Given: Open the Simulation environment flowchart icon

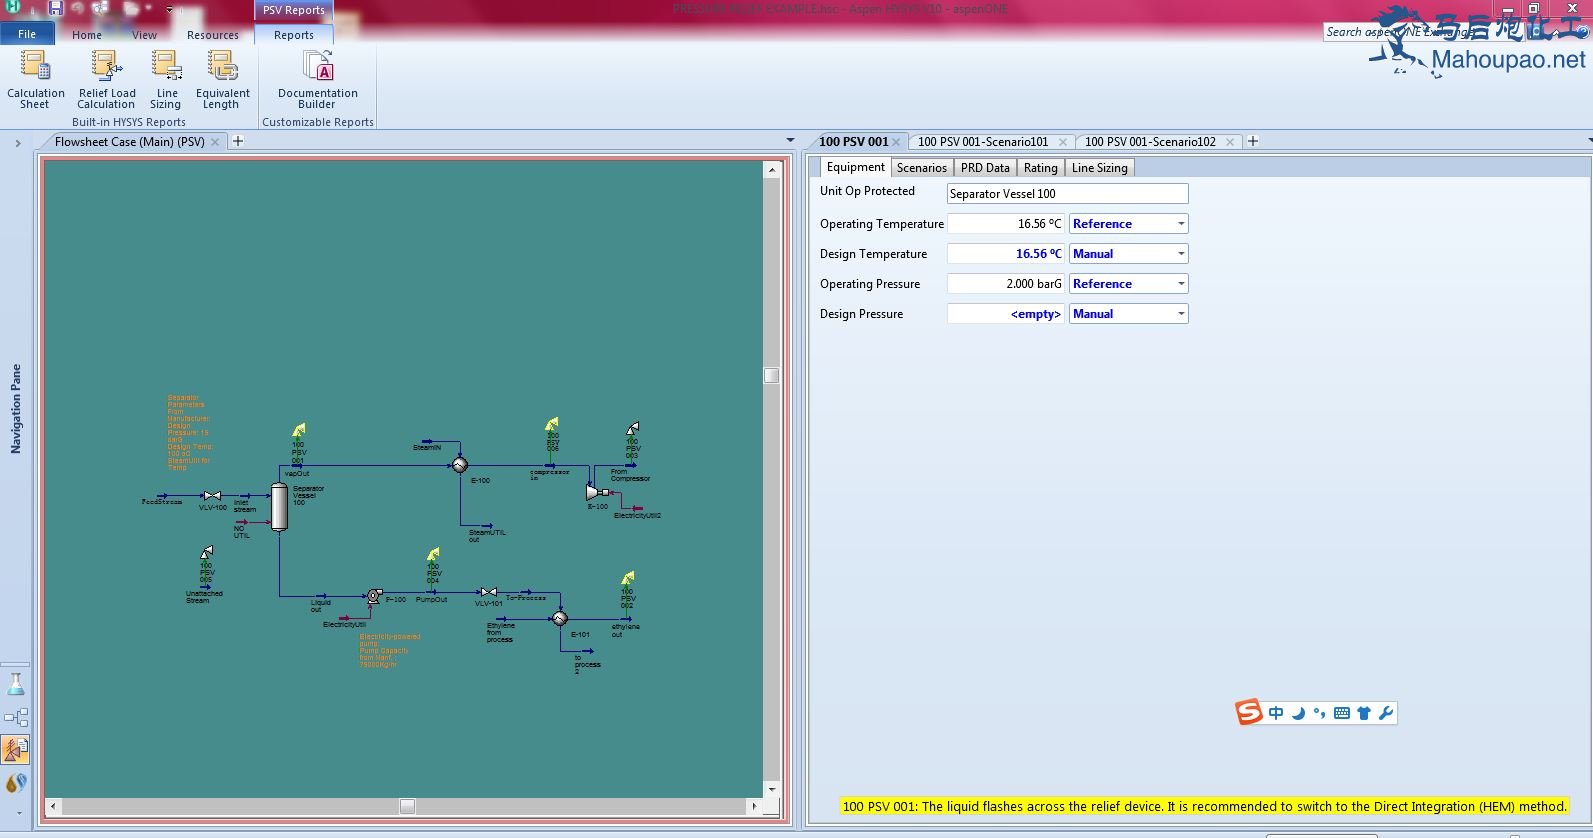Looking at the screenshot, I should [x=16, y=717].
